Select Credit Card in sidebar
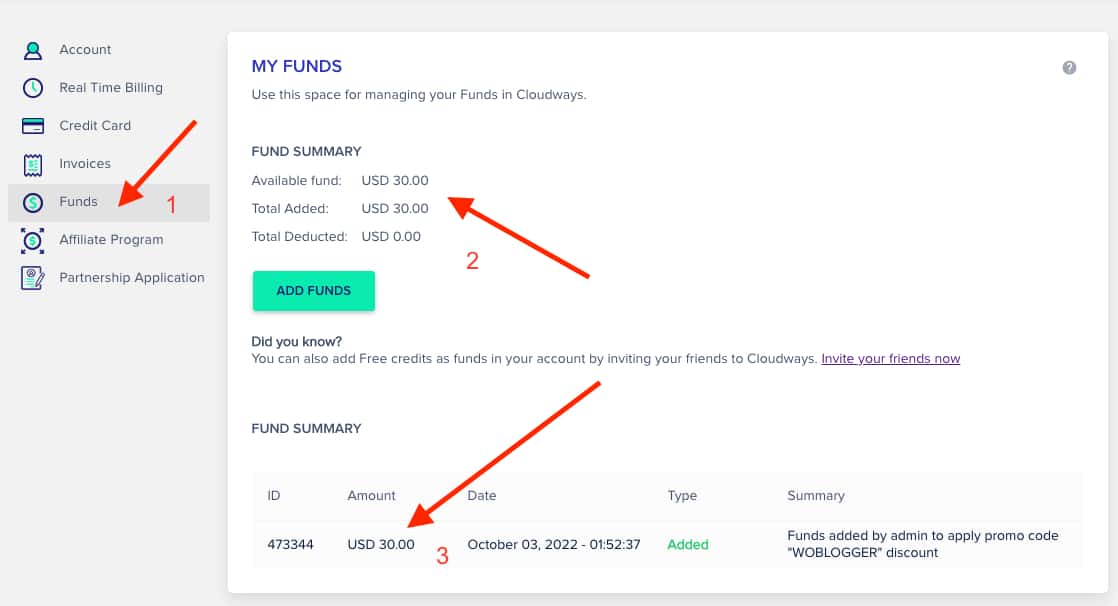This screenshot has height=606, width=1118. point(95,126)
